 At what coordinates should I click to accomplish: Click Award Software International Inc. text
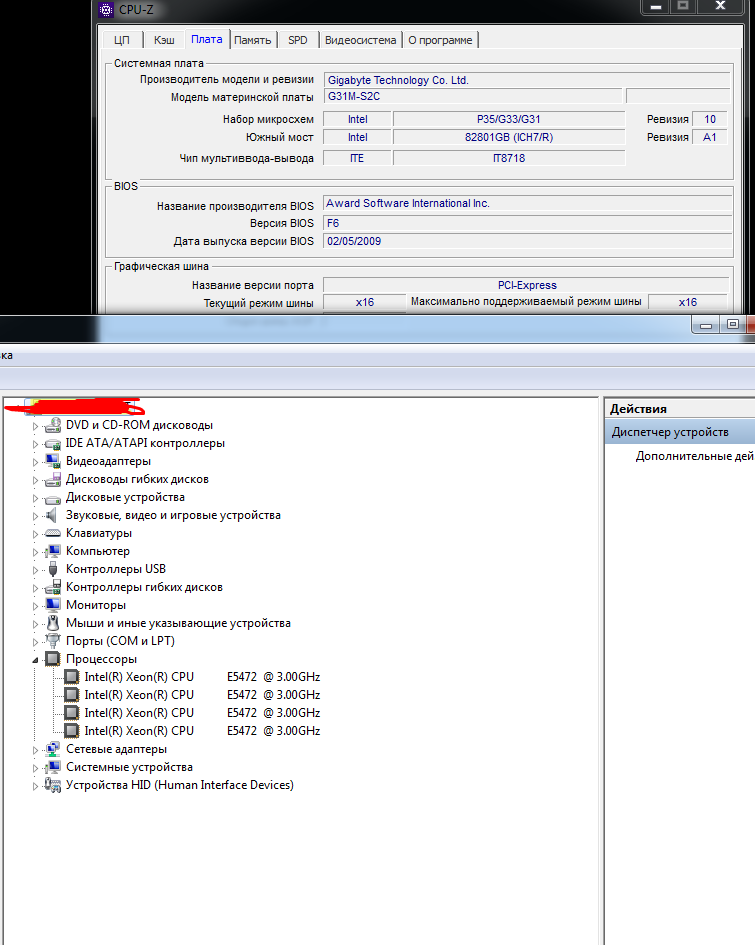408,204
